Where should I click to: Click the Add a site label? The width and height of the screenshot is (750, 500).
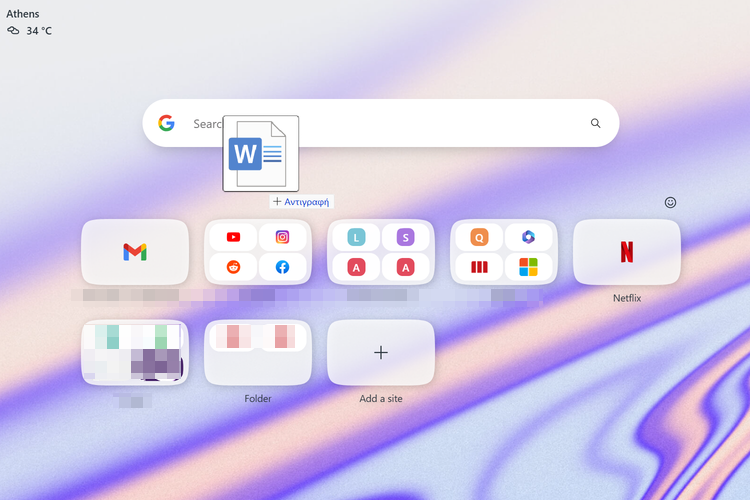(x=381, y=399)
